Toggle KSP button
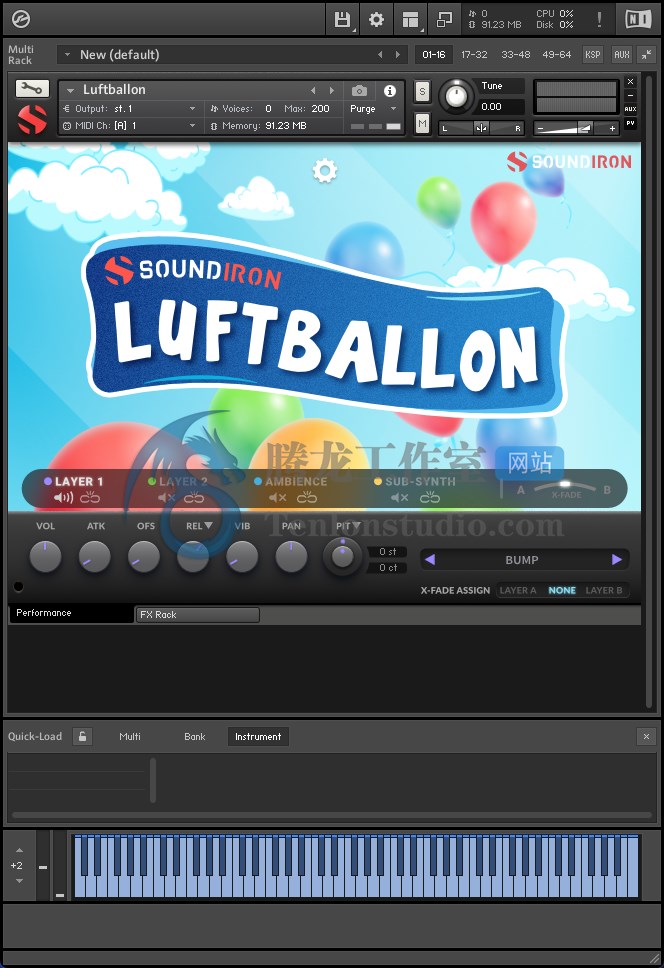The width and height of the screenshot is (664, 968). [x=592, y=54]
